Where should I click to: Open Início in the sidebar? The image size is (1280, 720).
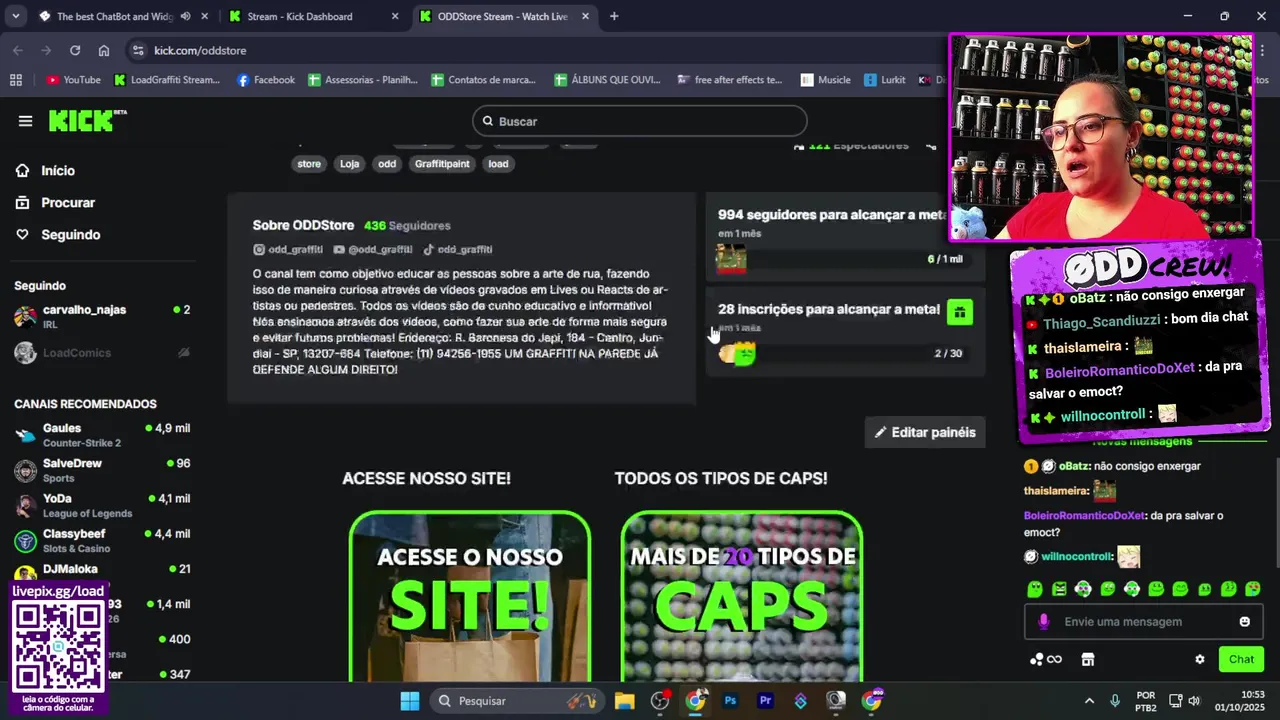coord(58,171)
